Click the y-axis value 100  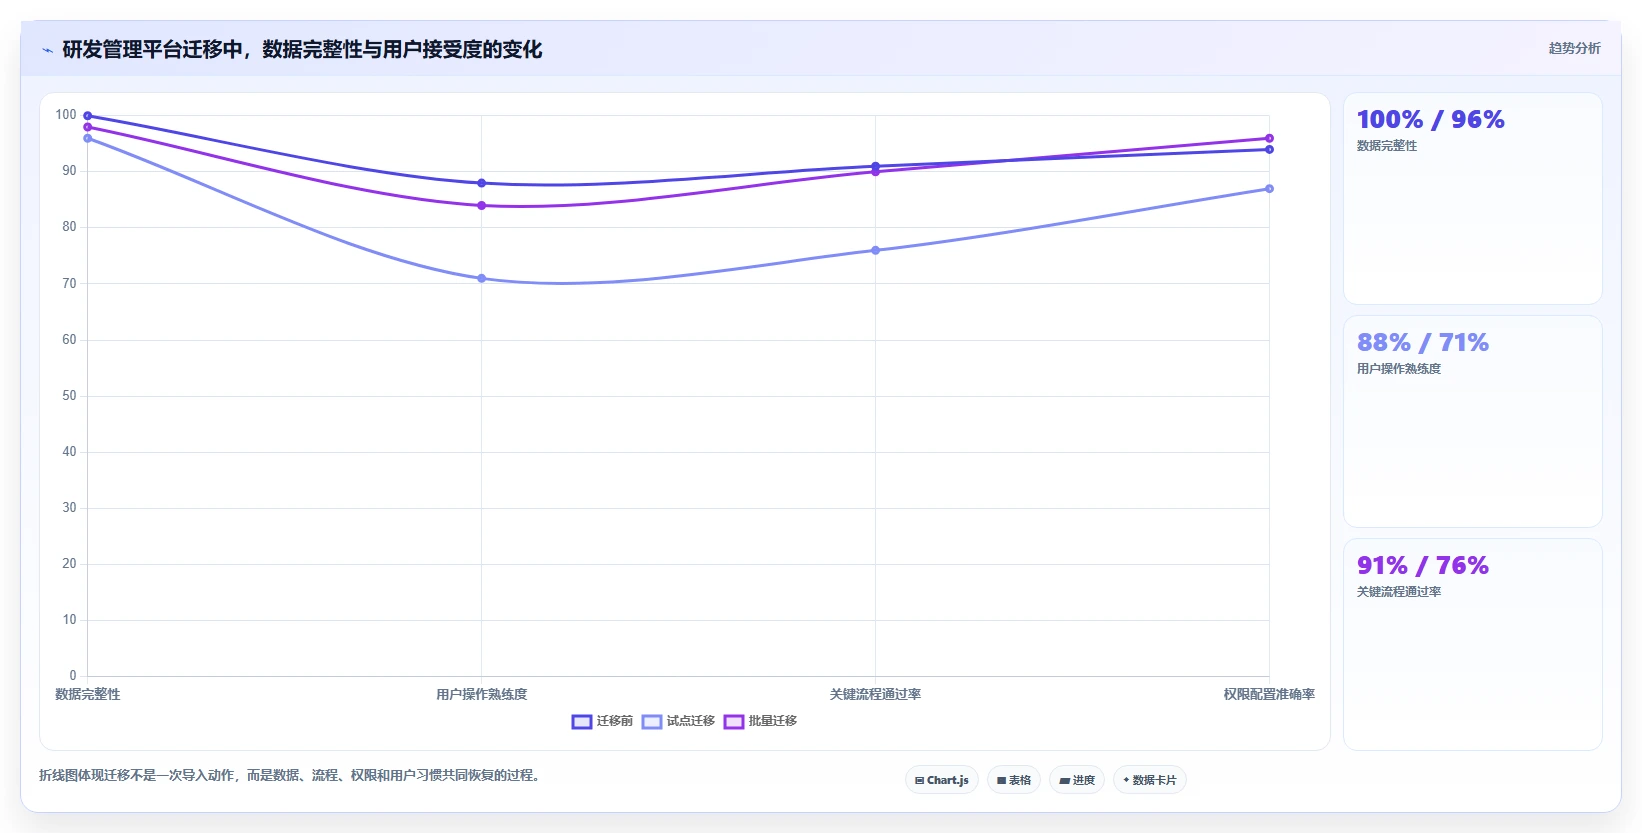point(66,115)
